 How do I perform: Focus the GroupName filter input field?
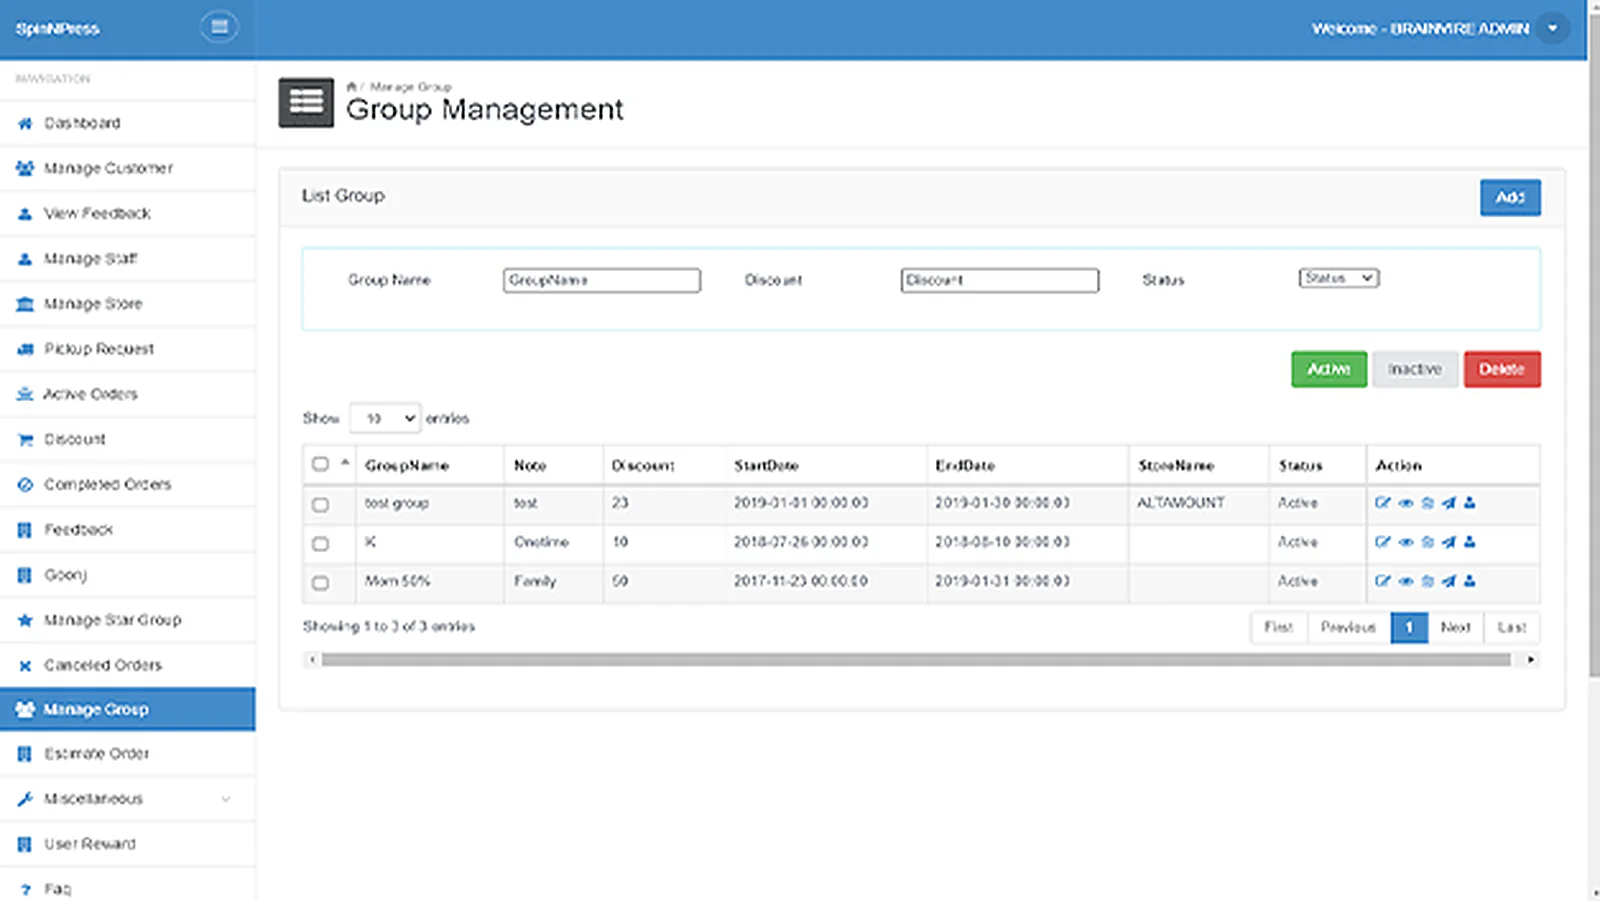click(x=602, y=280)
